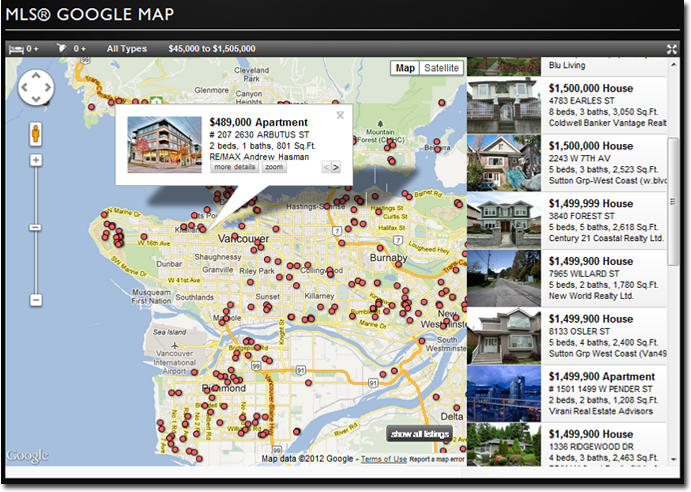Screen dimensions: 691x492
Task: Close the listing info popup
Action: [340, 115]
